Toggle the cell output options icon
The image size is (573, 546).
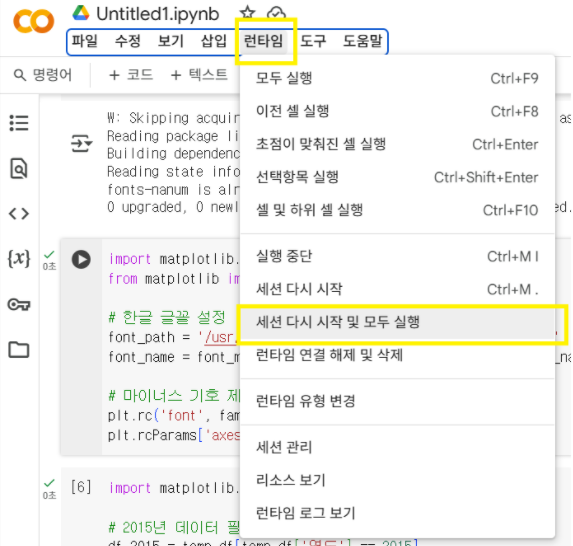81,143
